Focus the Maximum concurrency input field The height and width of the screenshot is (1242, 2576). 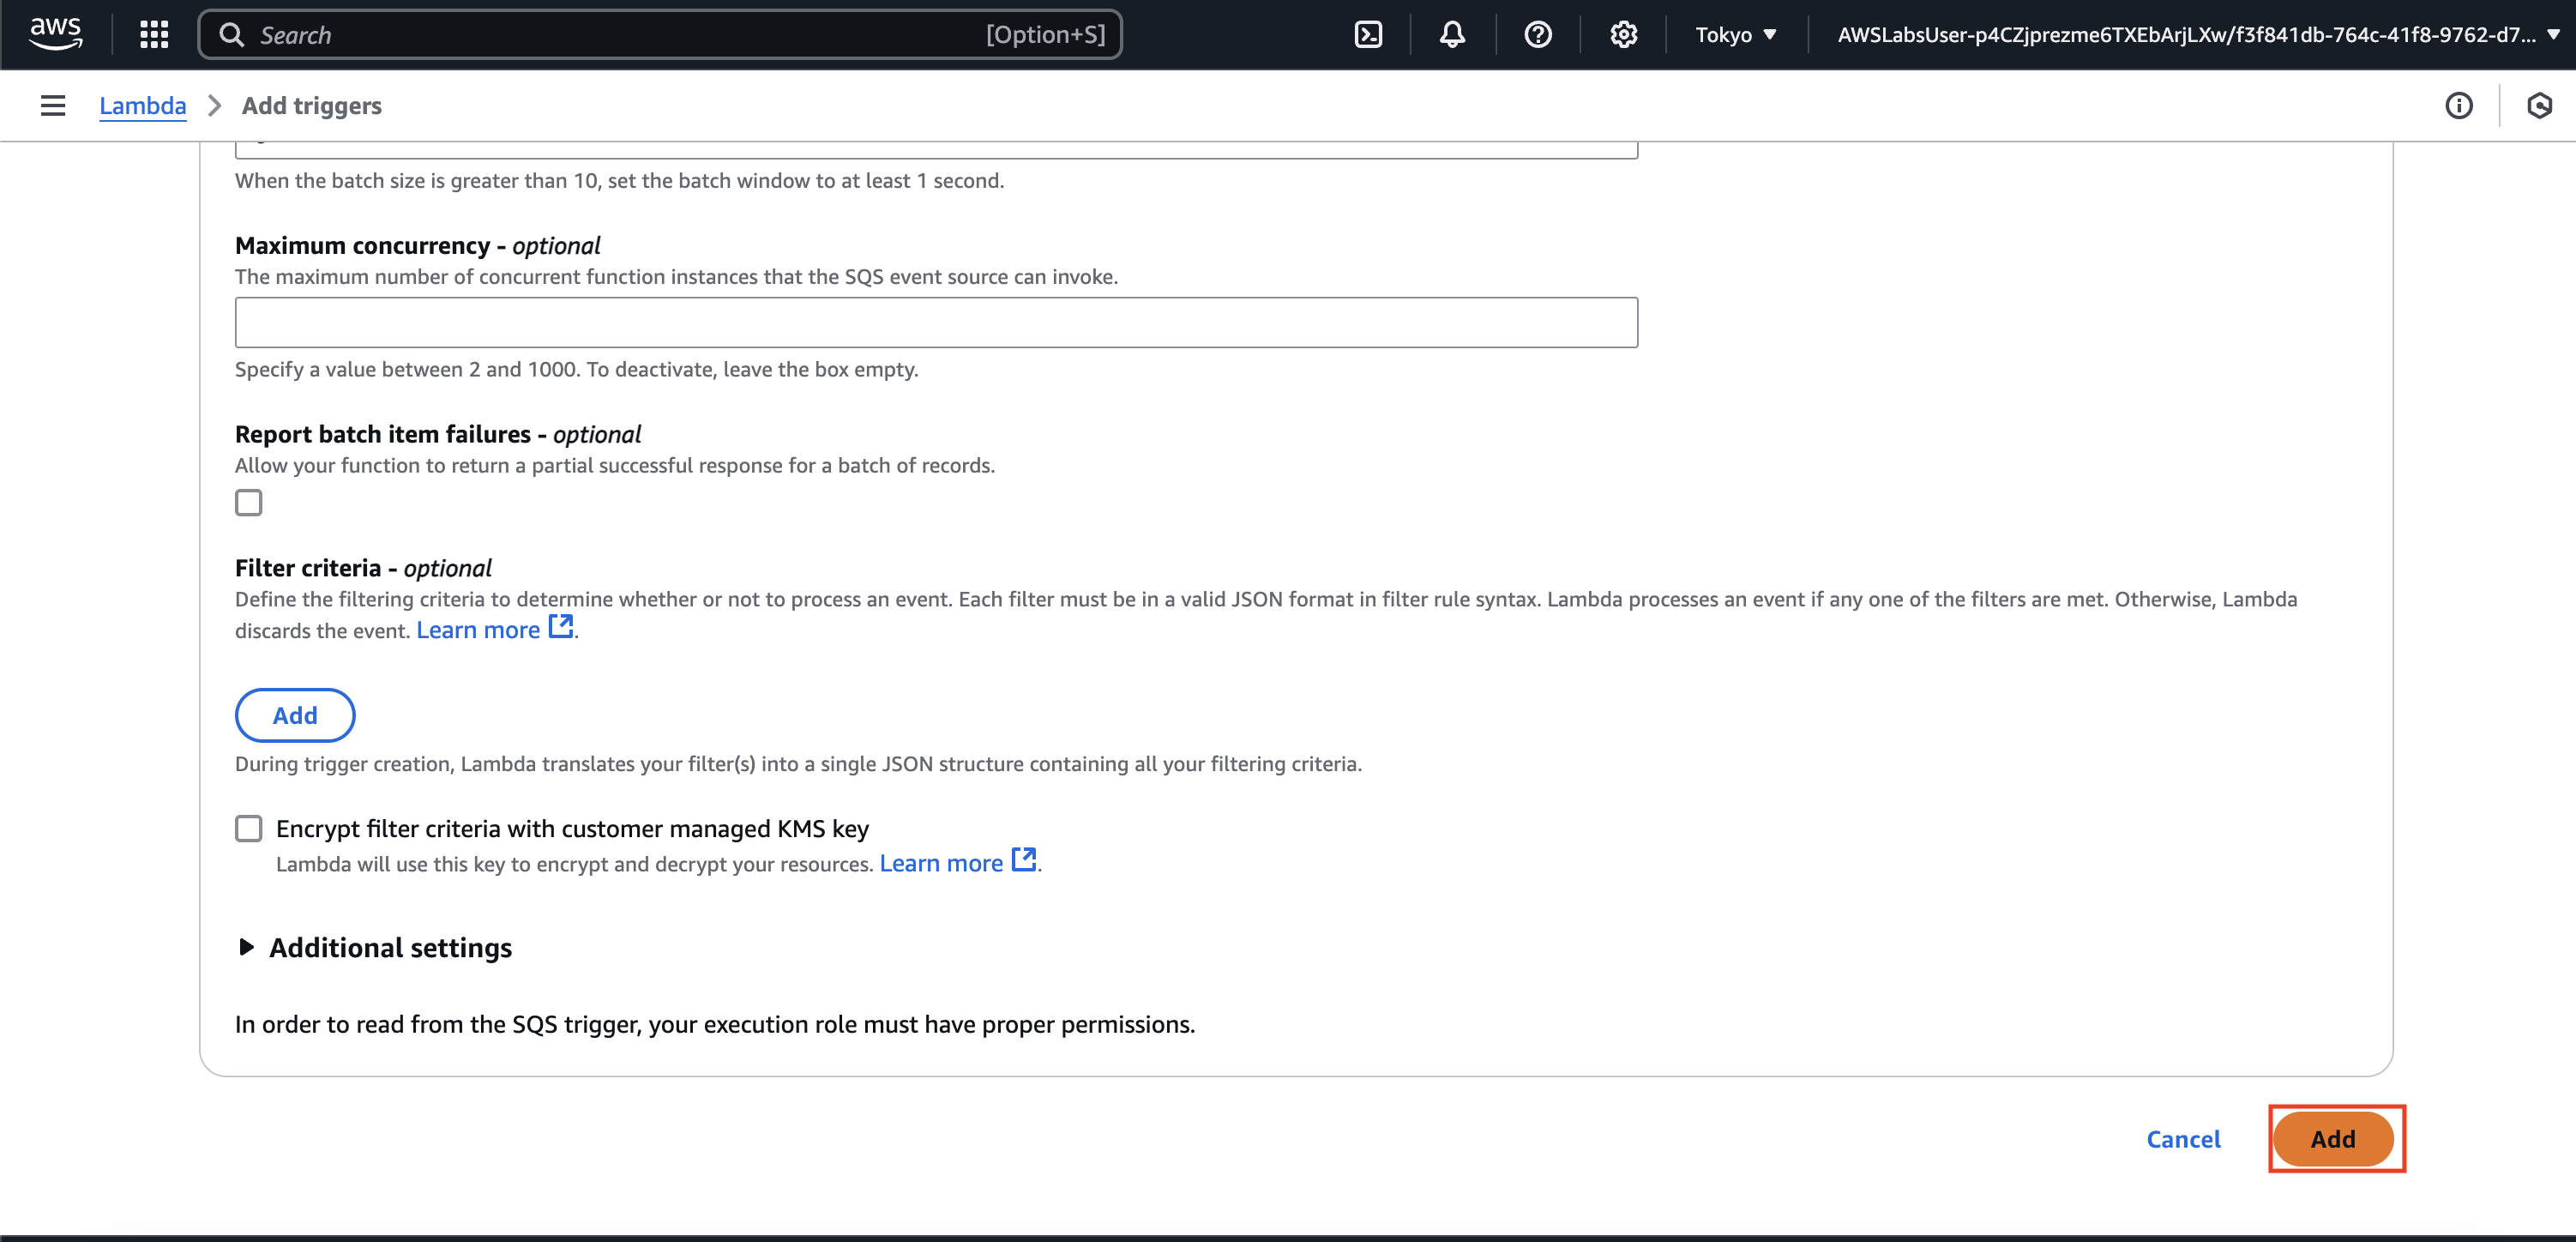[936, 322]
